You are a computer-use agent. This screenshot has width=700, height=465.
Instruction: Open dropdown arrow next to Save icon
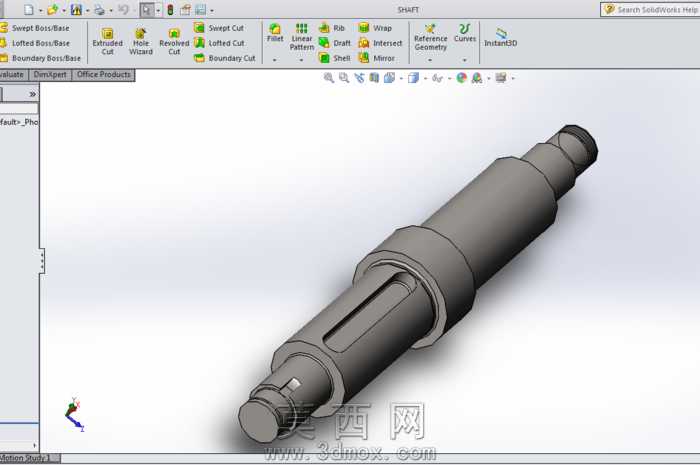click(88, 10)
